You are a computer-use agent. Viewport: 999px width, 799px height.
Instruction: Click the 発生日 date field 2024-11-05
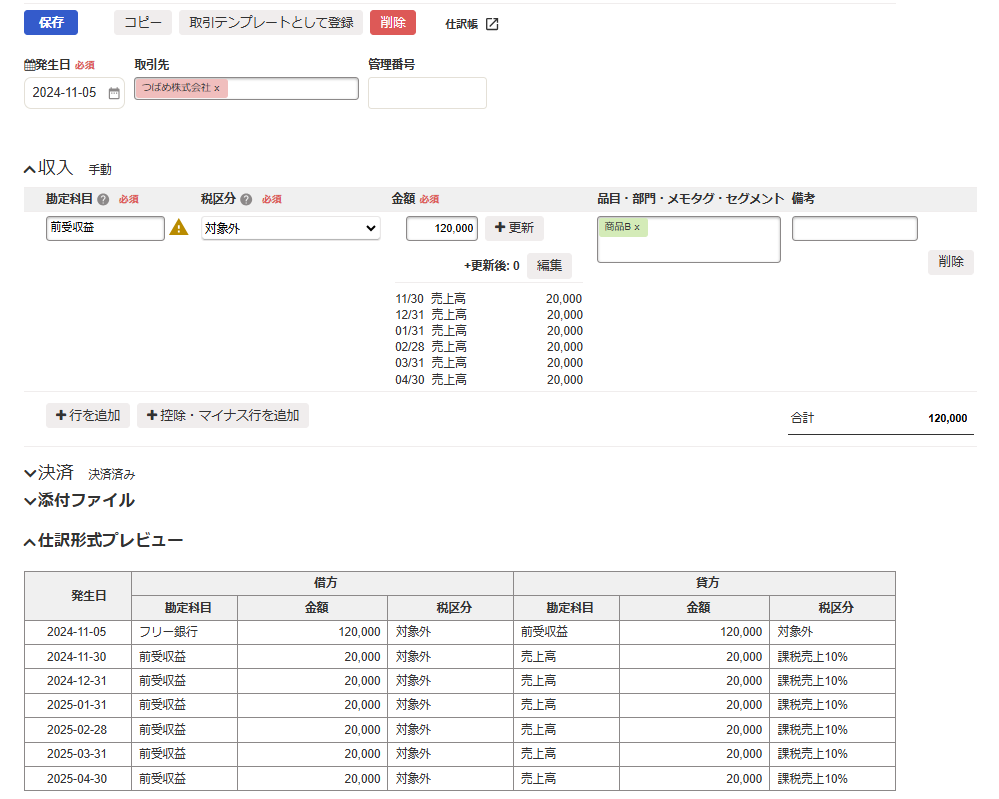(x=74, y=93)
